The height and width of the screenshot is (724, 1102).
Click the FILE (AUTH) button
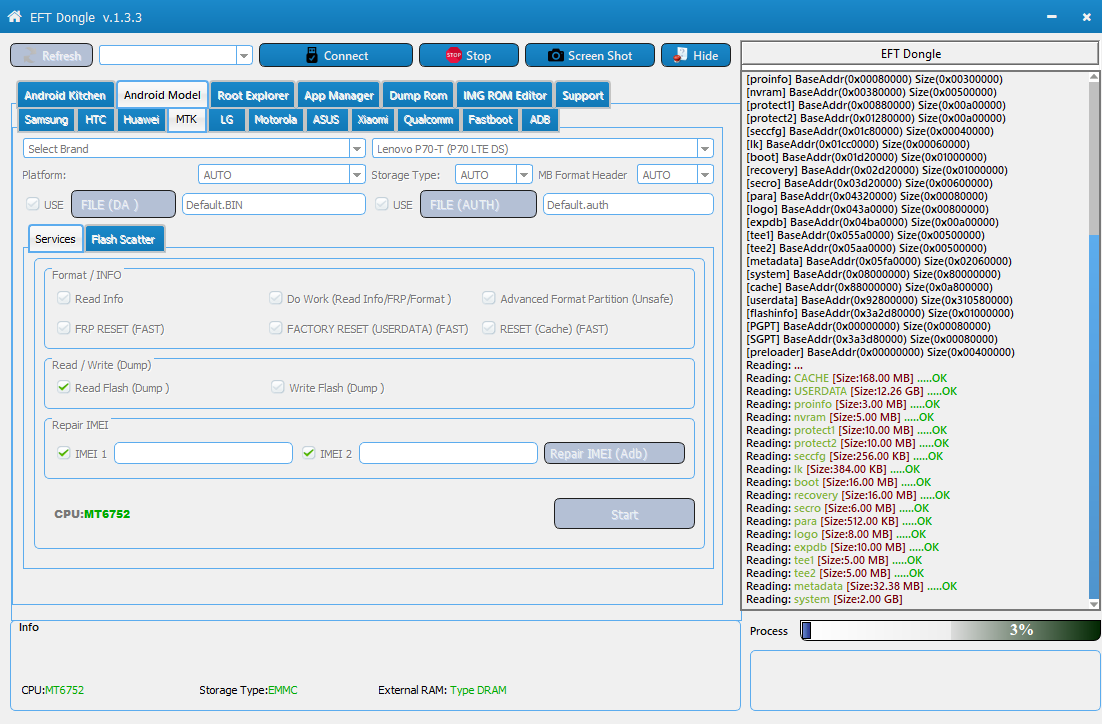pyautogui.click(x=479, y=205)
